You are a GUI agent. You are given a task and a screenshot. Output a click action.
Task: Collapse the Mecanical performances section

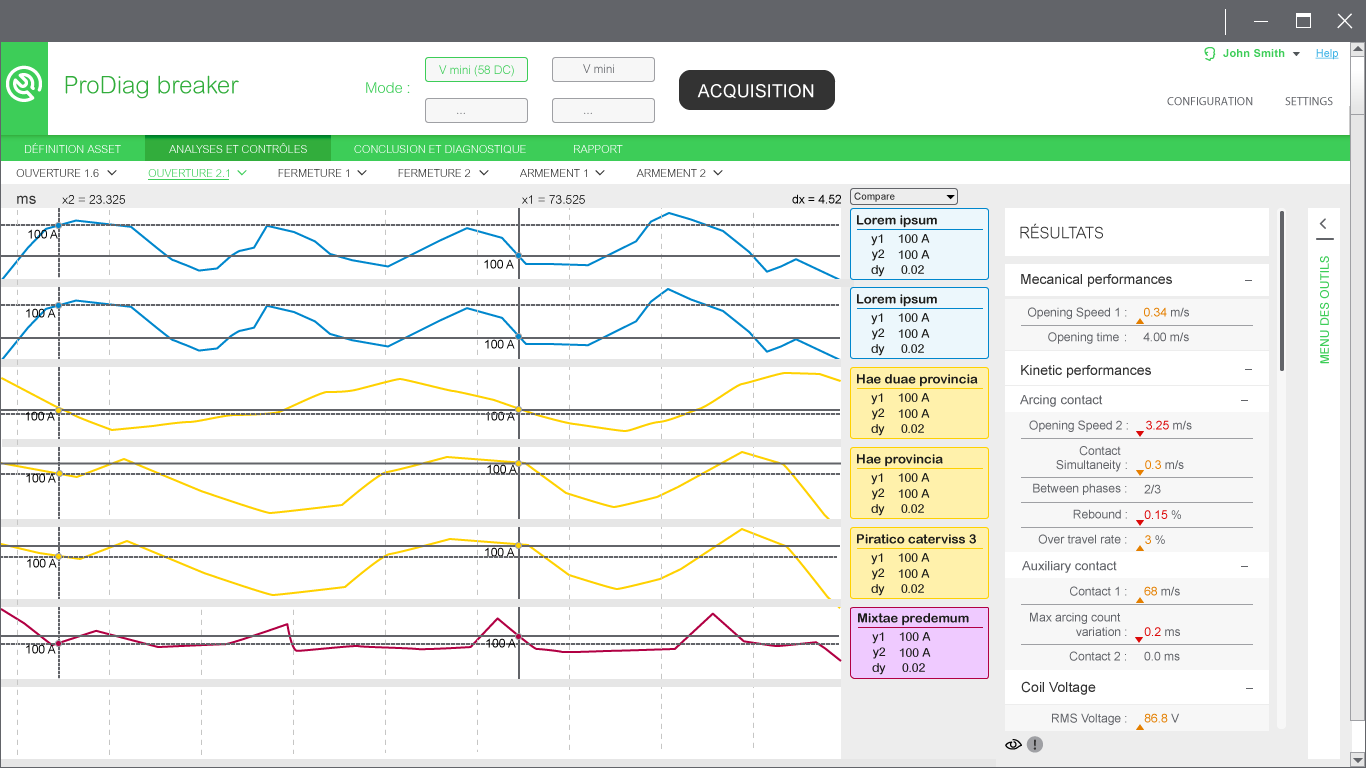point(1248,280)
